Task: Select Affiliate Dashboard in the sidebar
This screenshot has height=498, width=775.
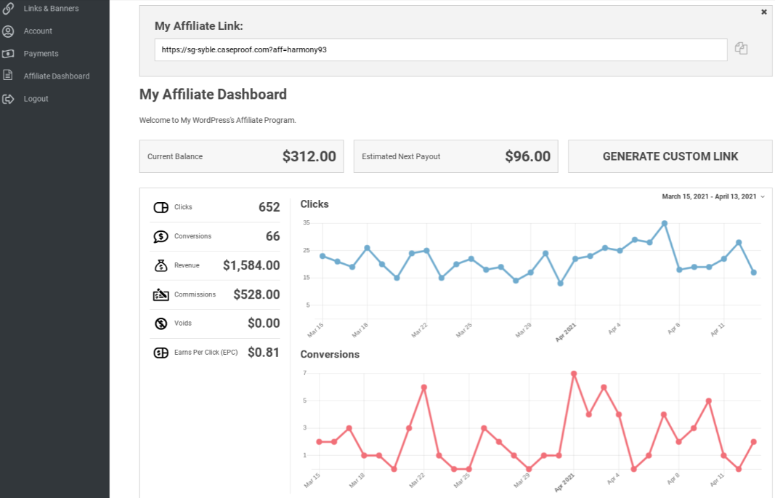Action: tap(56, 76)
